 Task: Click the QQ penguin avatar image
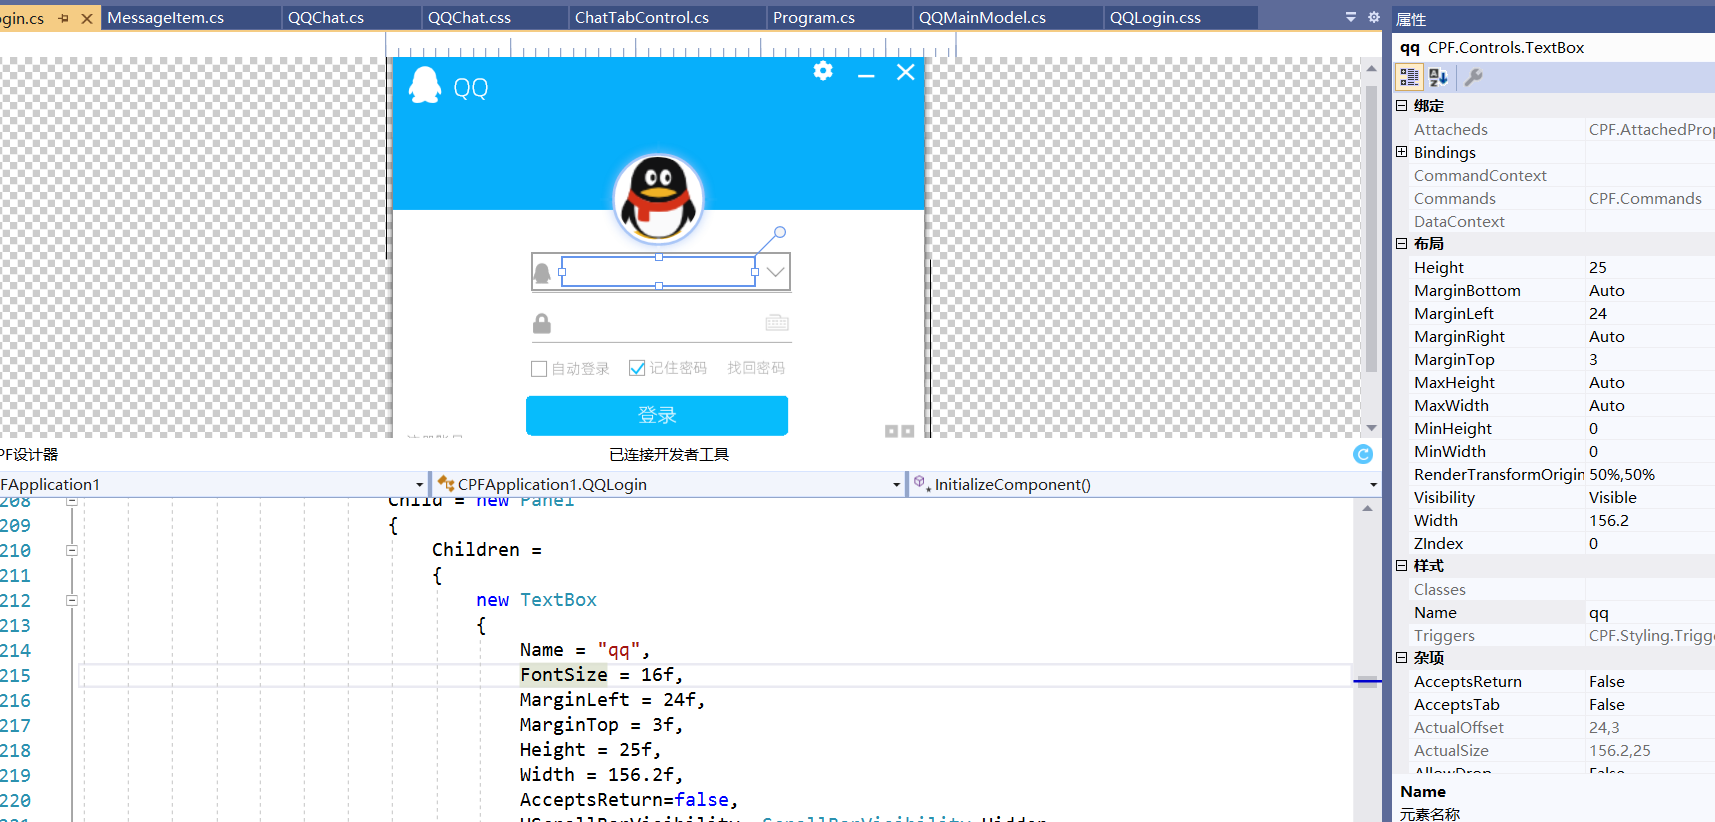[658, 198]
